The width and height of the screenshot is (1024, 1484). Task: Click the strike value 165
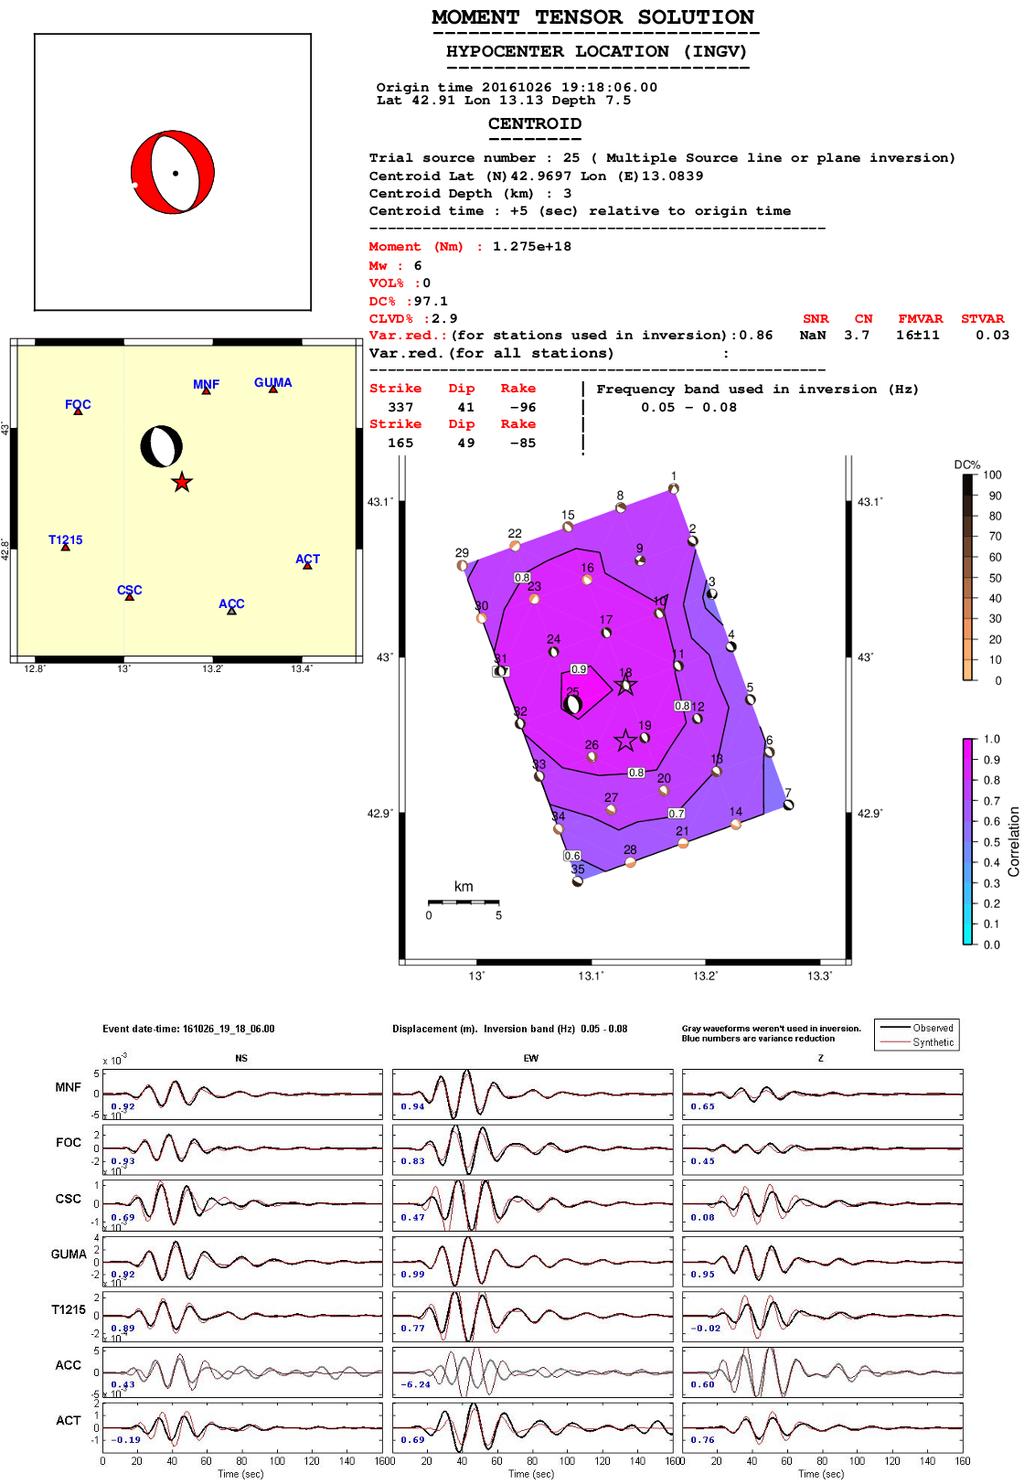pos(400,443)
